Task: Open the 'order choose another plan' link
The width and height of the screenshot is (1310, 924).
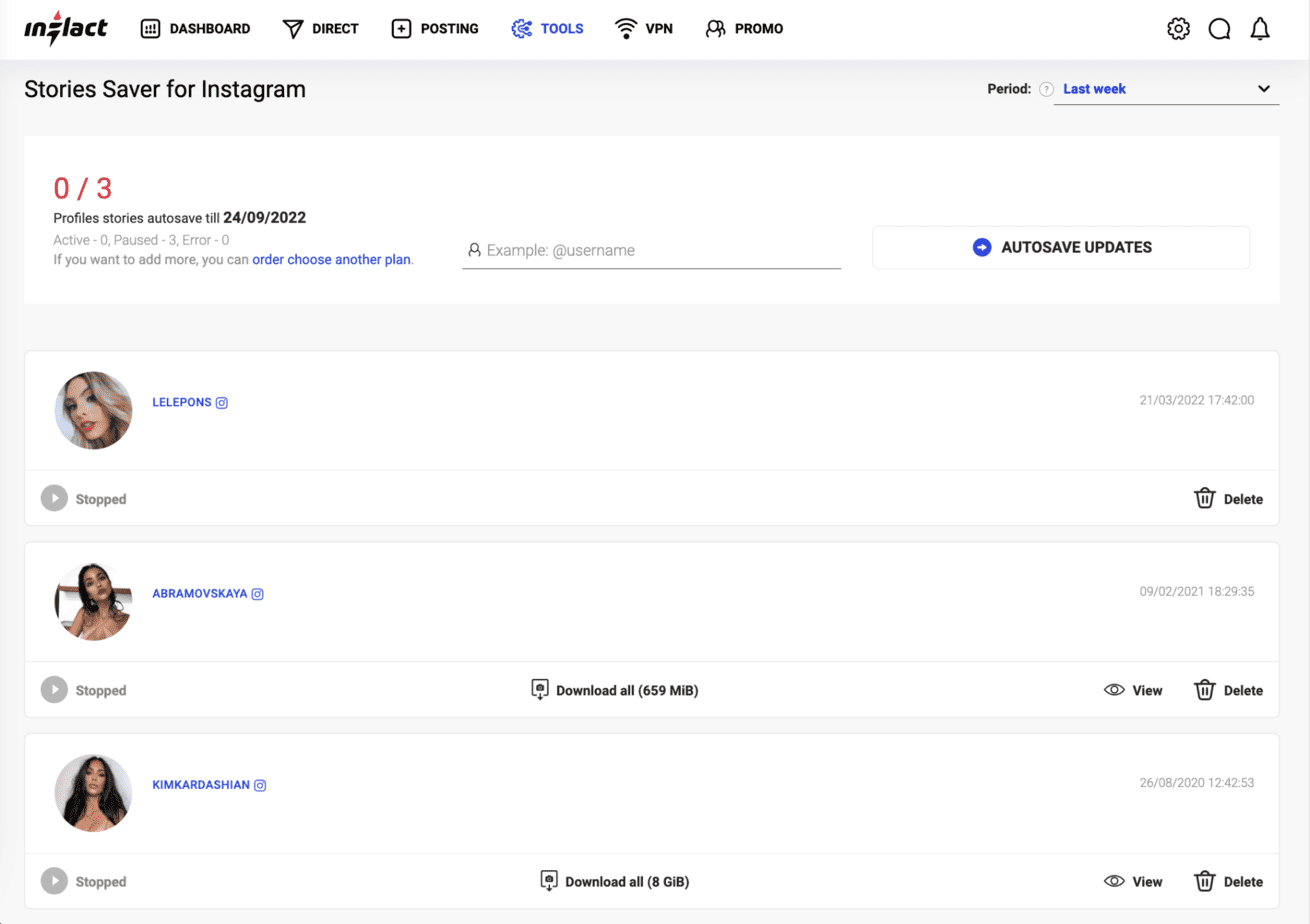Action: pos(331,259)
